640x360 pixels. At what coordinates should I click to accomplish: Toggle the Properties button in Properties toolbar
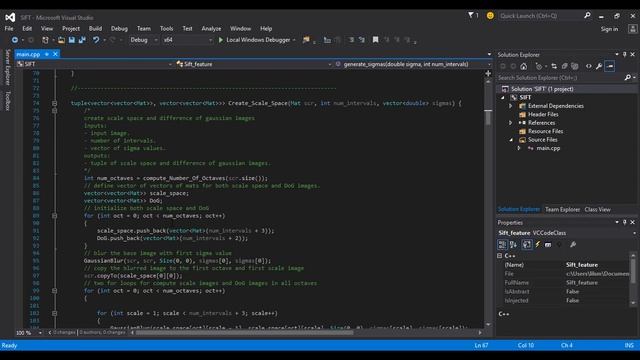coord(527,244)
